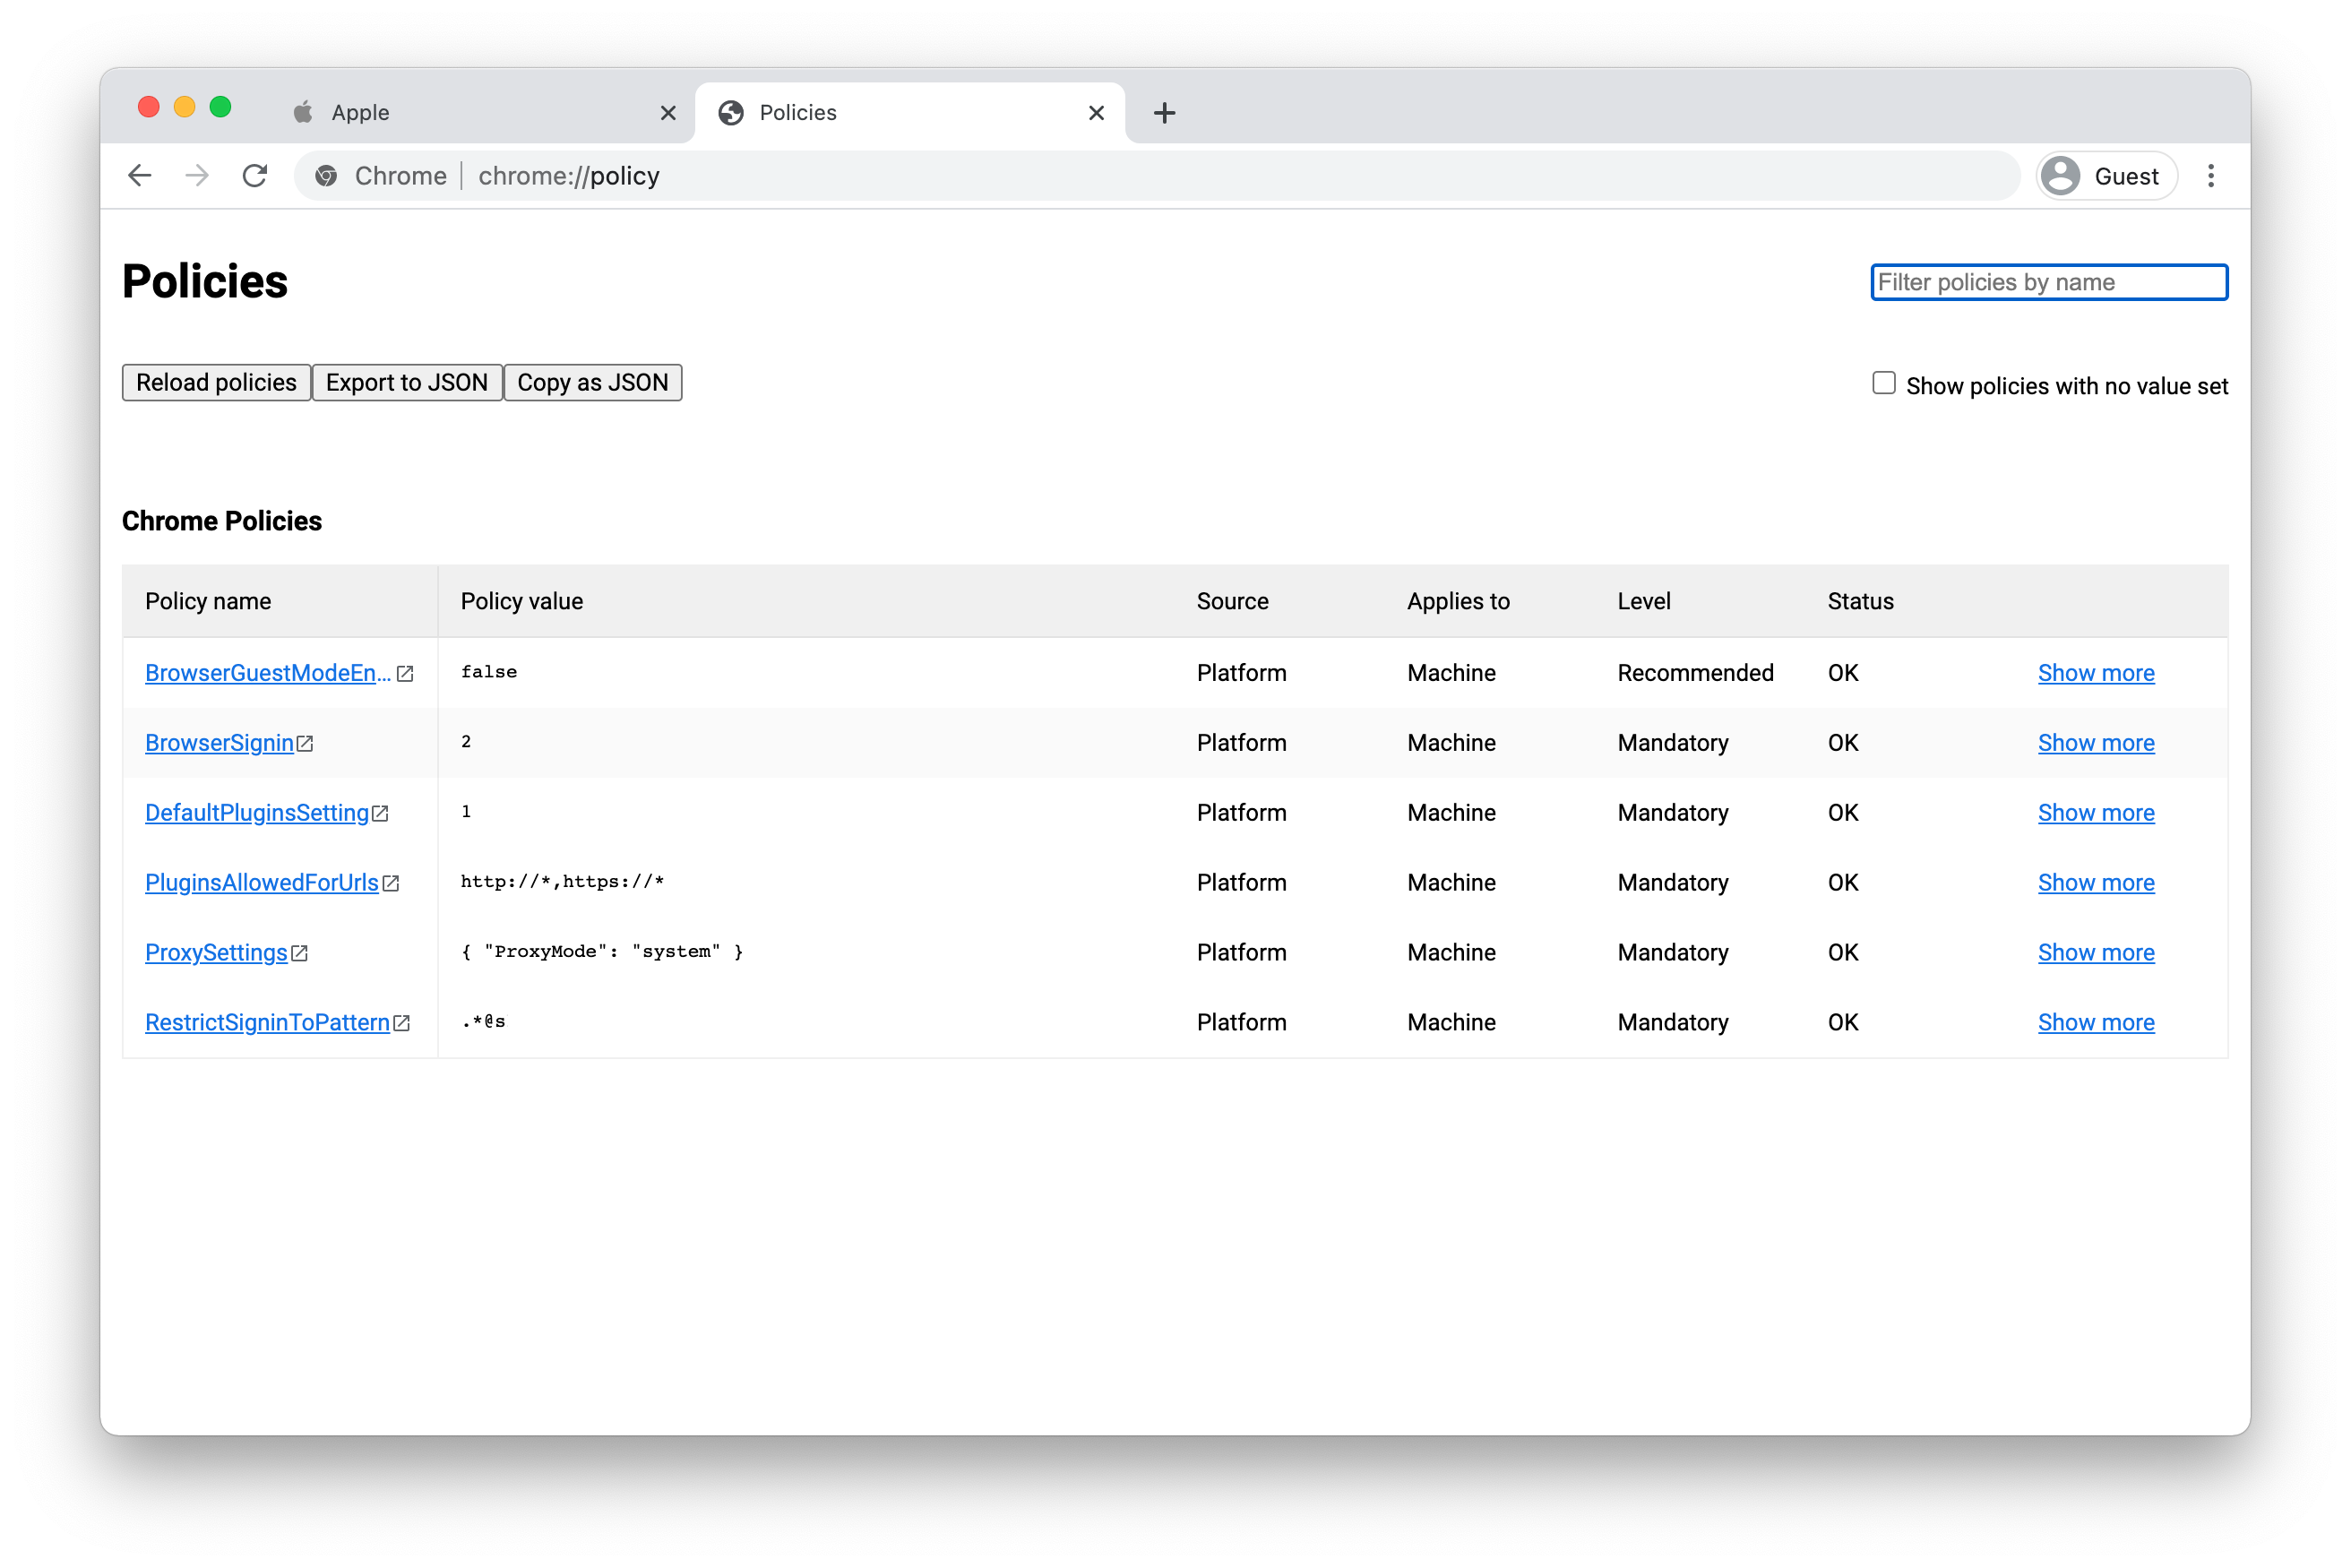Screen dimensions: 2351x1568
Task: Close the Policies tab
Action: pos(1096,113)
